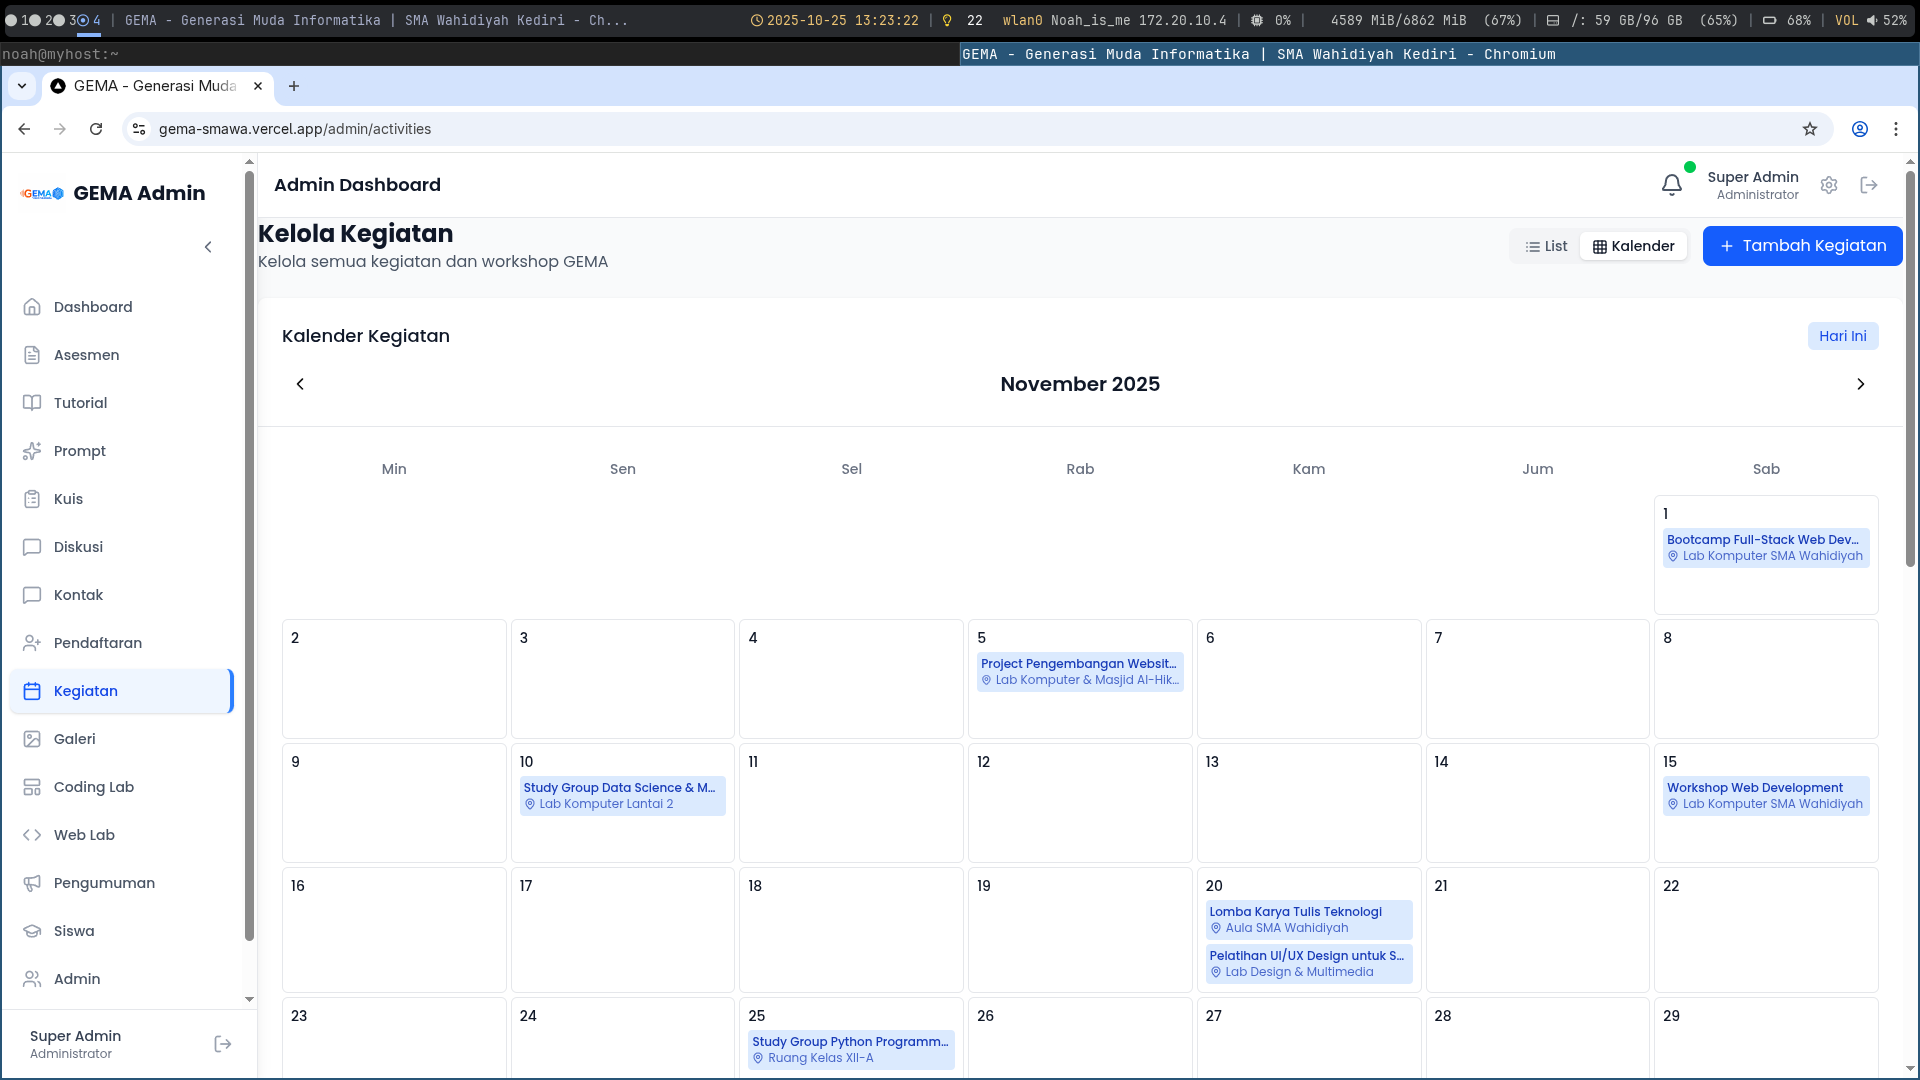Bookmark this page with the star icon
Viewport: 1920px width, 1080px height.
(x=1809, y=129)
